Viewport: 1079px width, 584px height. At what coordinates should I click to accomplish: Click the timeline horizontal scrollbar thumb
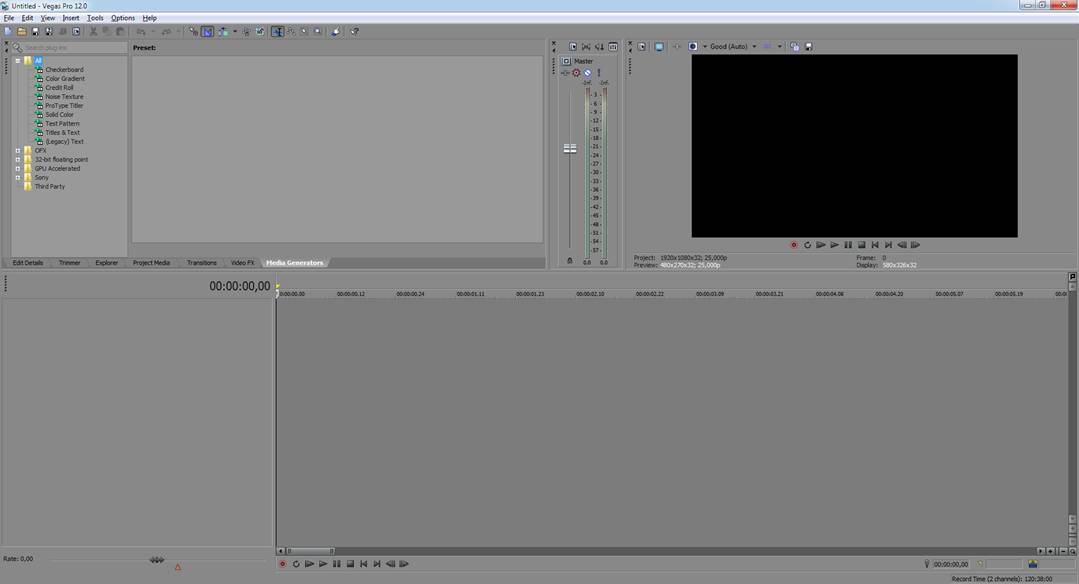coord(310,551)
